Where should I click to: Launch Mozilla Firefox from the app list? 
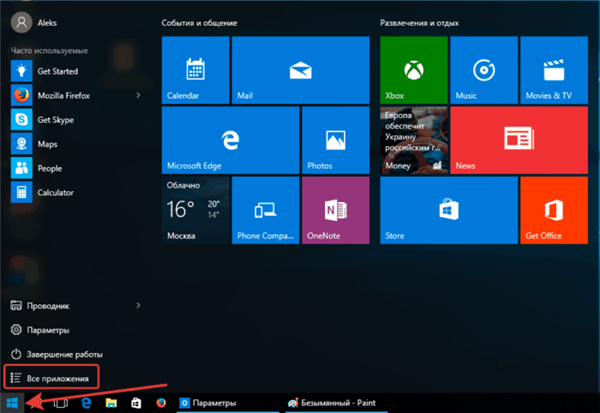click(x=71, y=95)
